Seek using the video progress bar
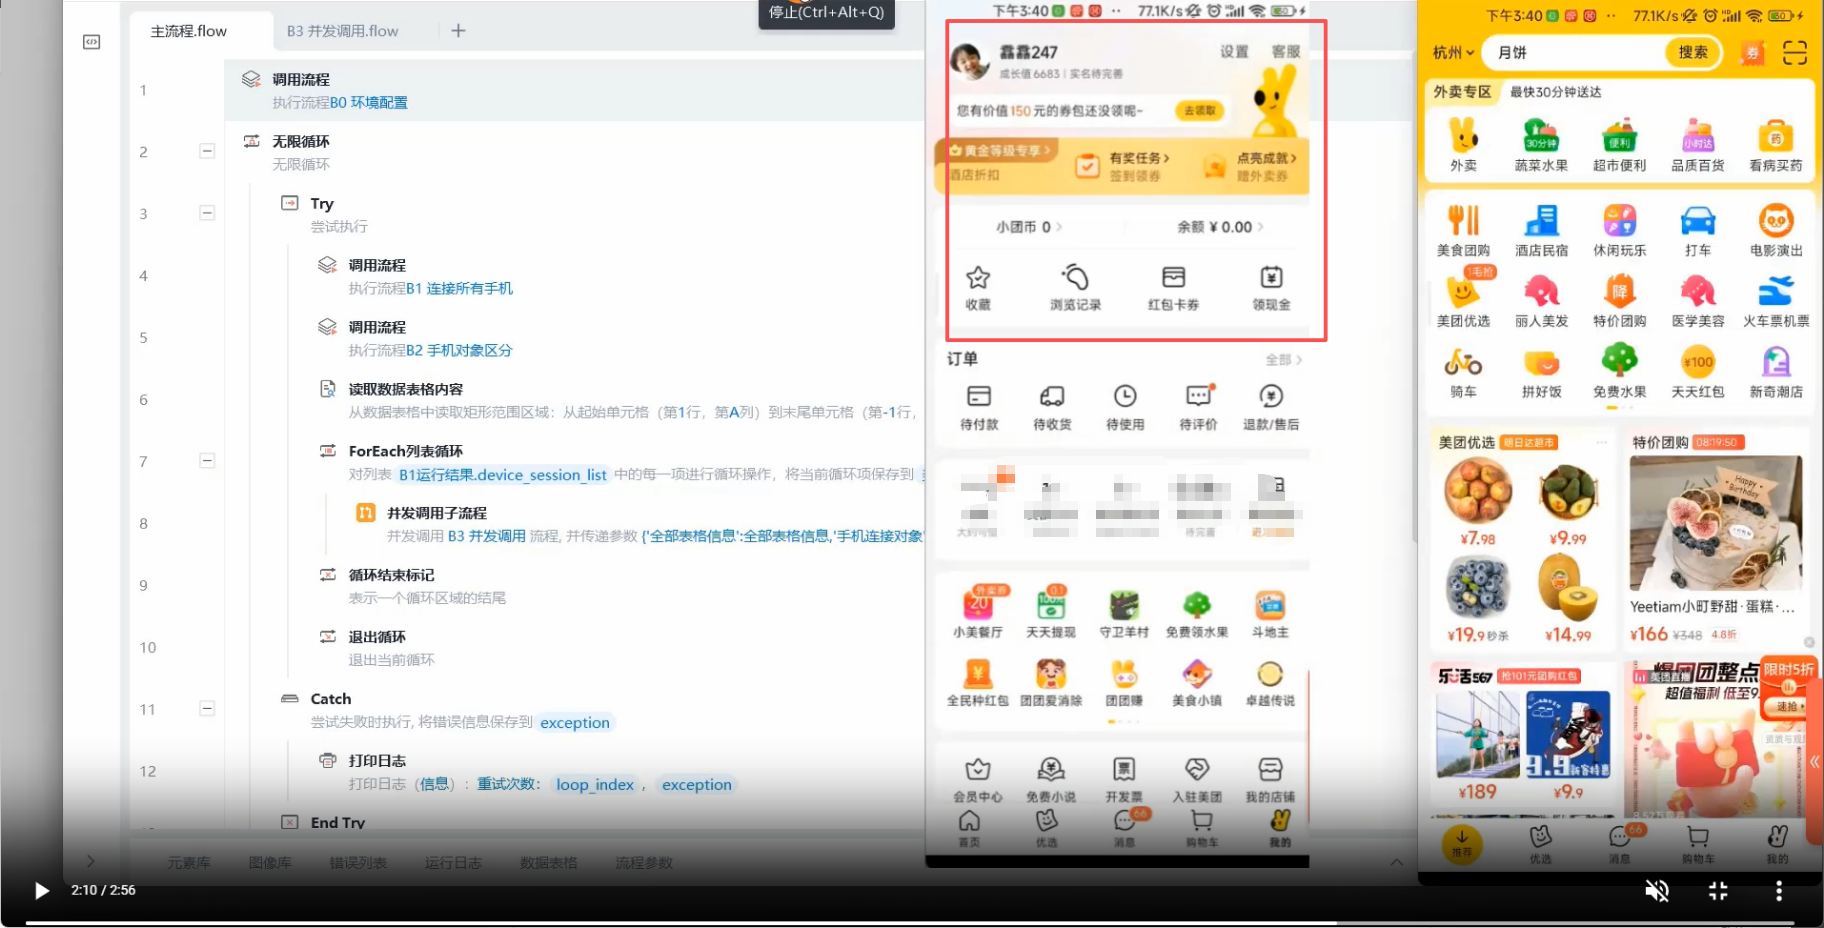Viewport: 1824px width, 928px height. (x=910, y=923)
